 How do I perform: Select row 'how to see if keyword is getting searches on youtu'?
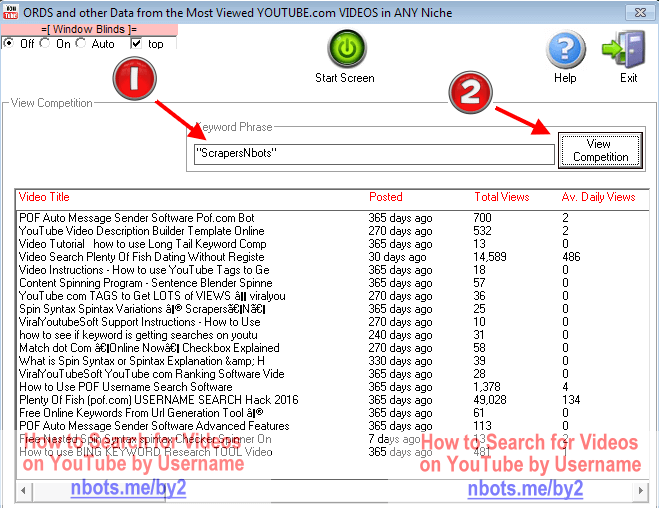(x=332, y=335)
